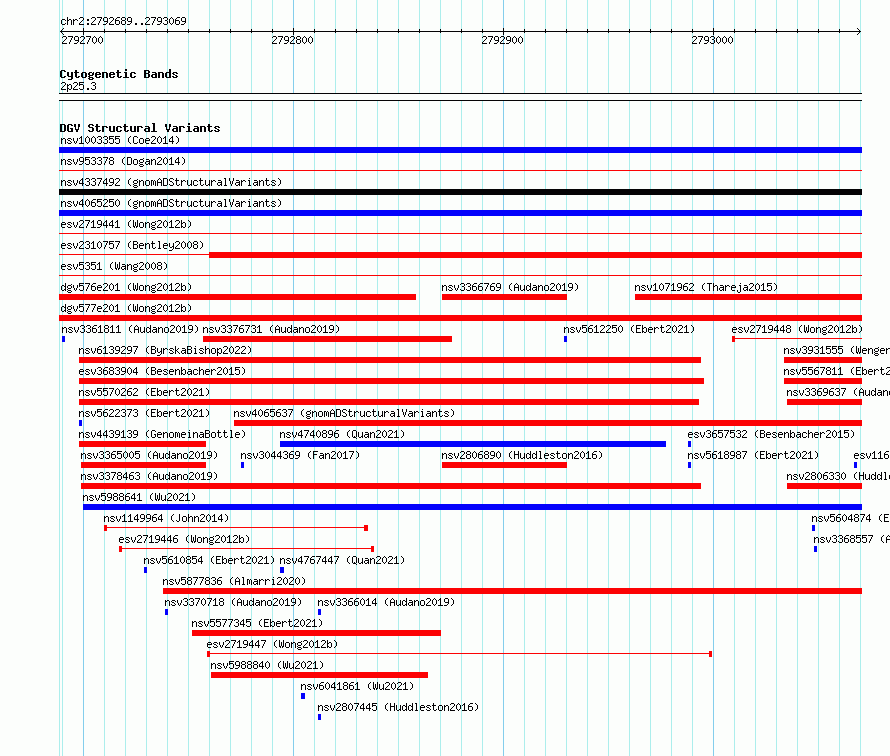890x756 pixels.
Task: Click the nsv2806890 (Huddleston2016) label
Action: point(522,455)
